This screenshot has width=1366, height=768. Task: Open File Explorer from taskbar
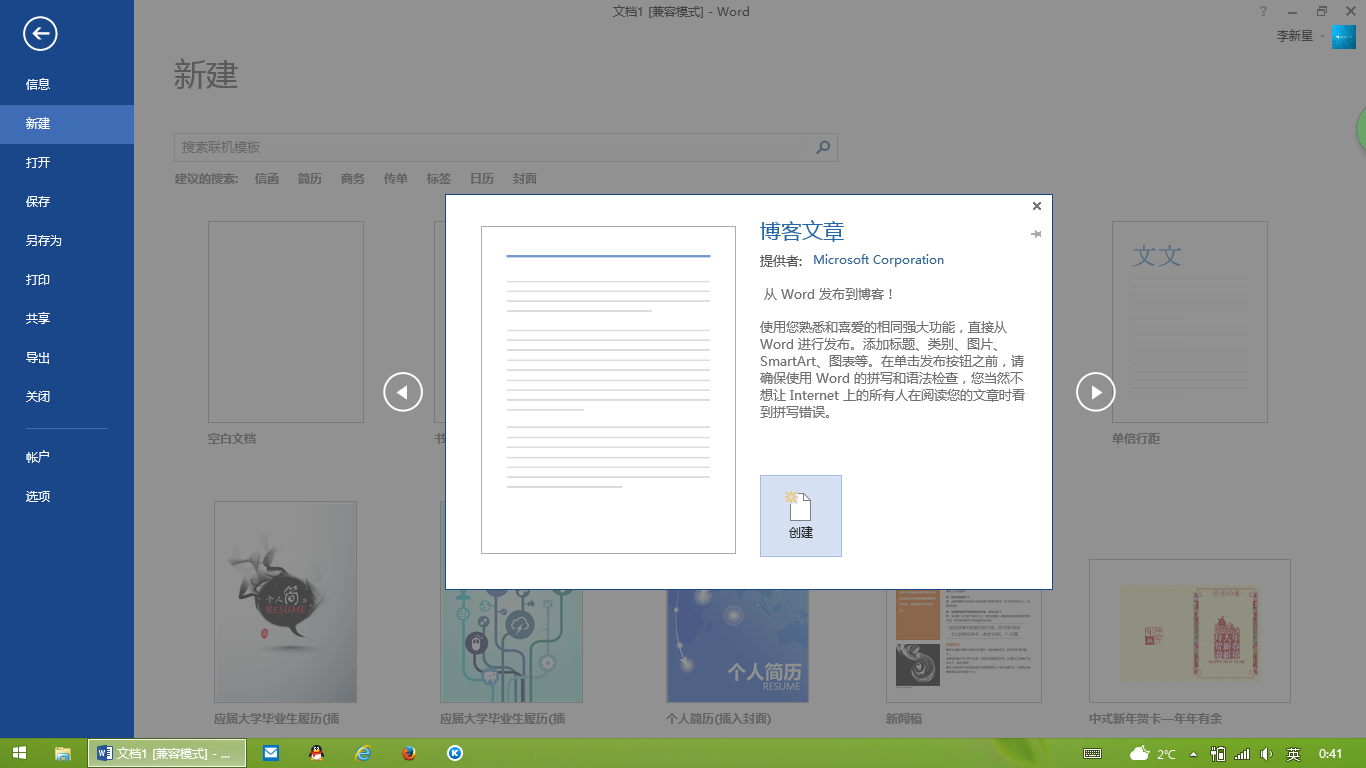[x=62, y=754]
